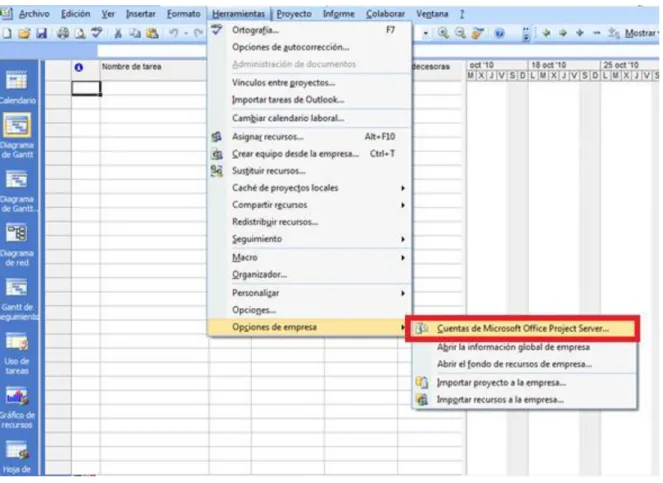The width and height of the screenshot is (663, 483).
Task: Click the Zoom out magnifier icon
Action: pyautogui.click(x=460, y=33)
